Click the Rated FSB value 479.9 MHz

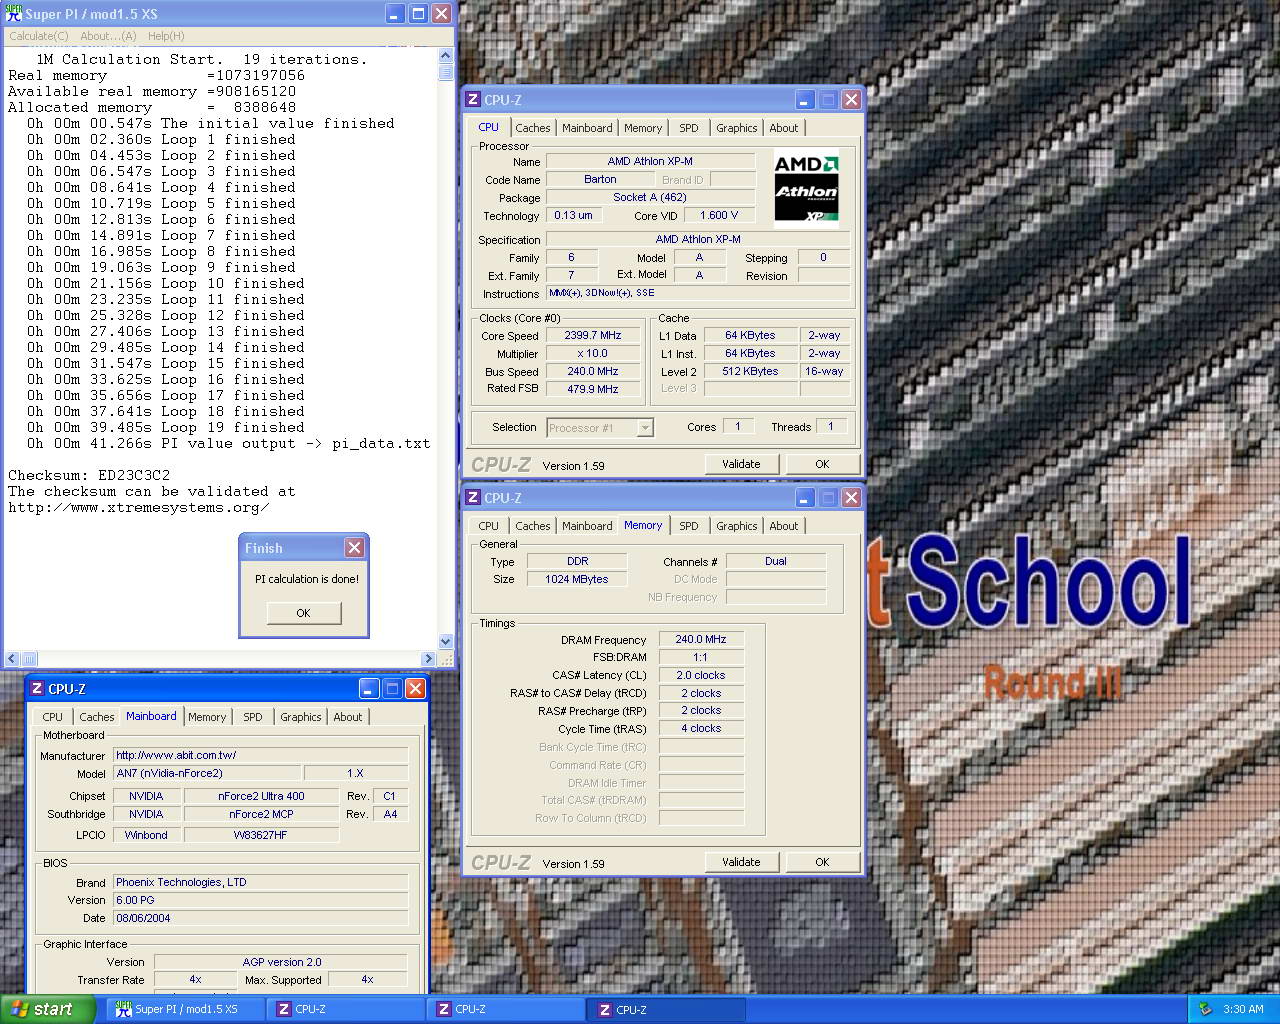pos(593,389)
